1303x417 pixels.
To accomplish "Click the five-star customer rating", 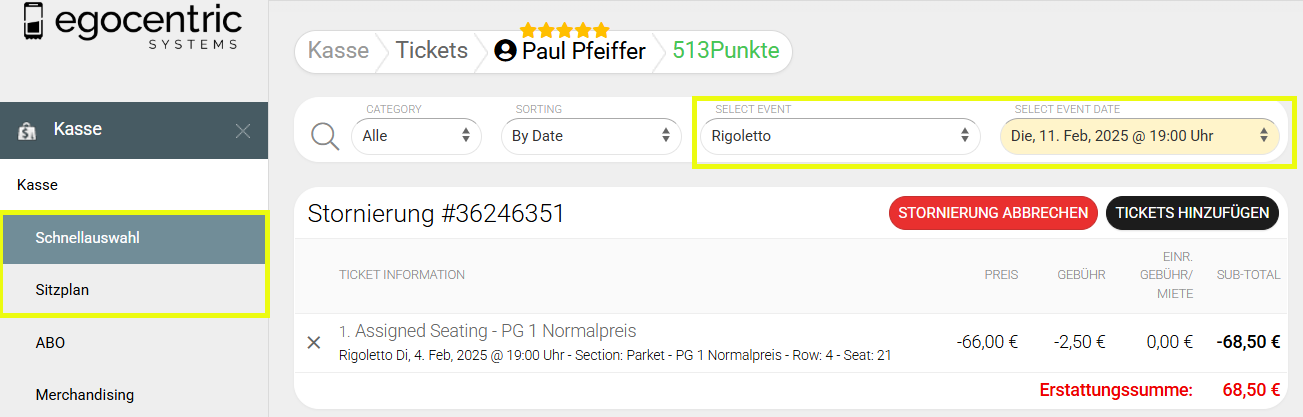I will coord(564,30).
